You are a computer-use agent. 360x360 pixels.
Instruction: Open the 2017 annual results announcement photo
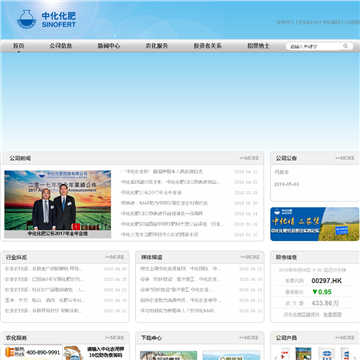[x=58, y=200]
